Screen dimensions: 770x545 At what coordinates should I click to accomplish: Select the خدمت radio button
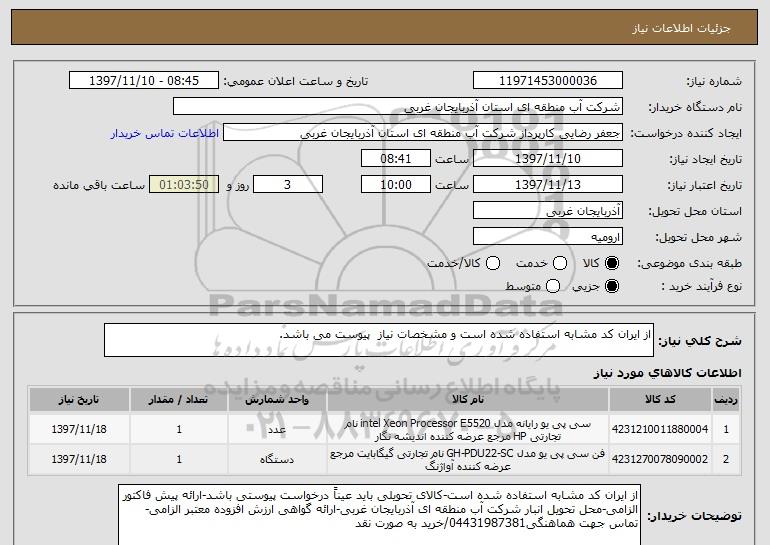560,264
